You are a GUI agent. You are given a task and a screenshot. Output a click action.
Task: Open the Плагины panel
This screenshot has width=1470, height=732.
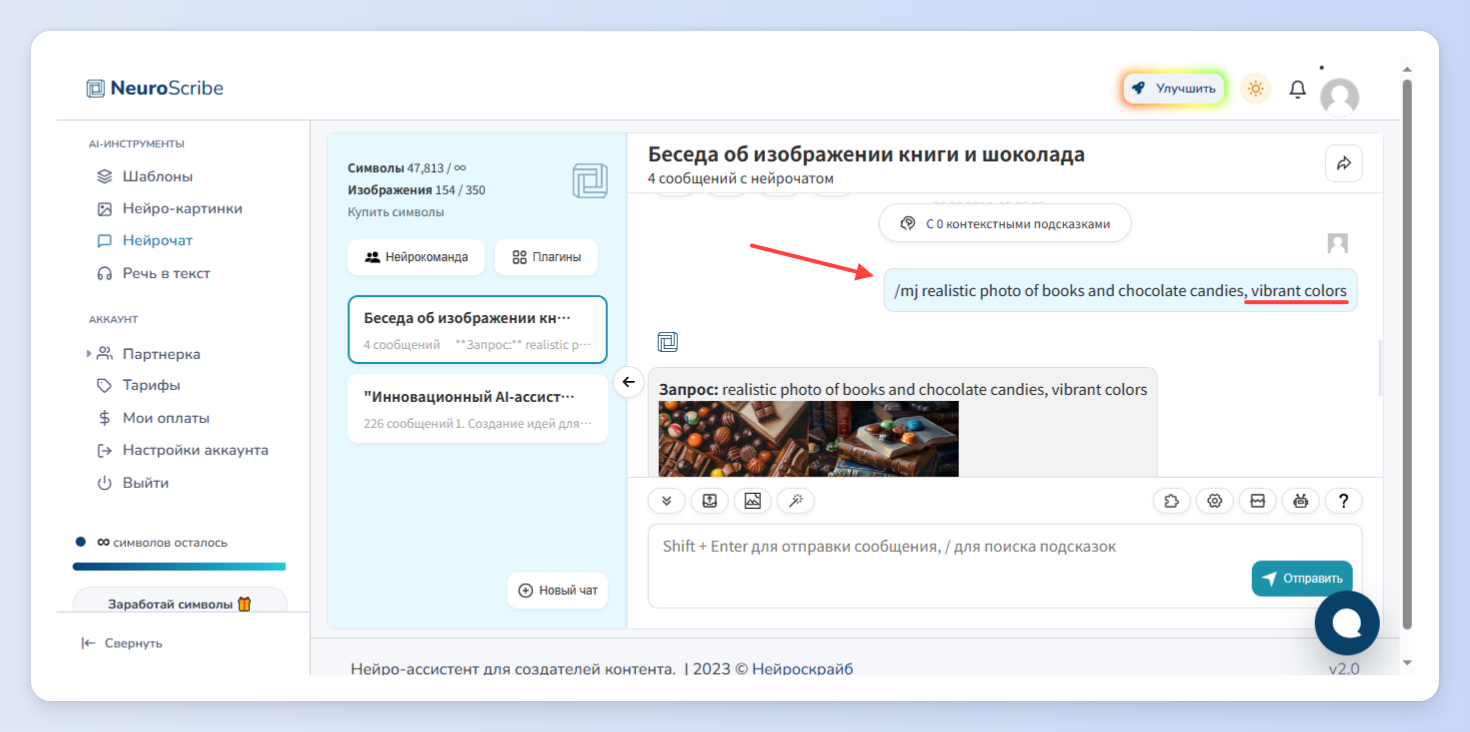(546, 257)
